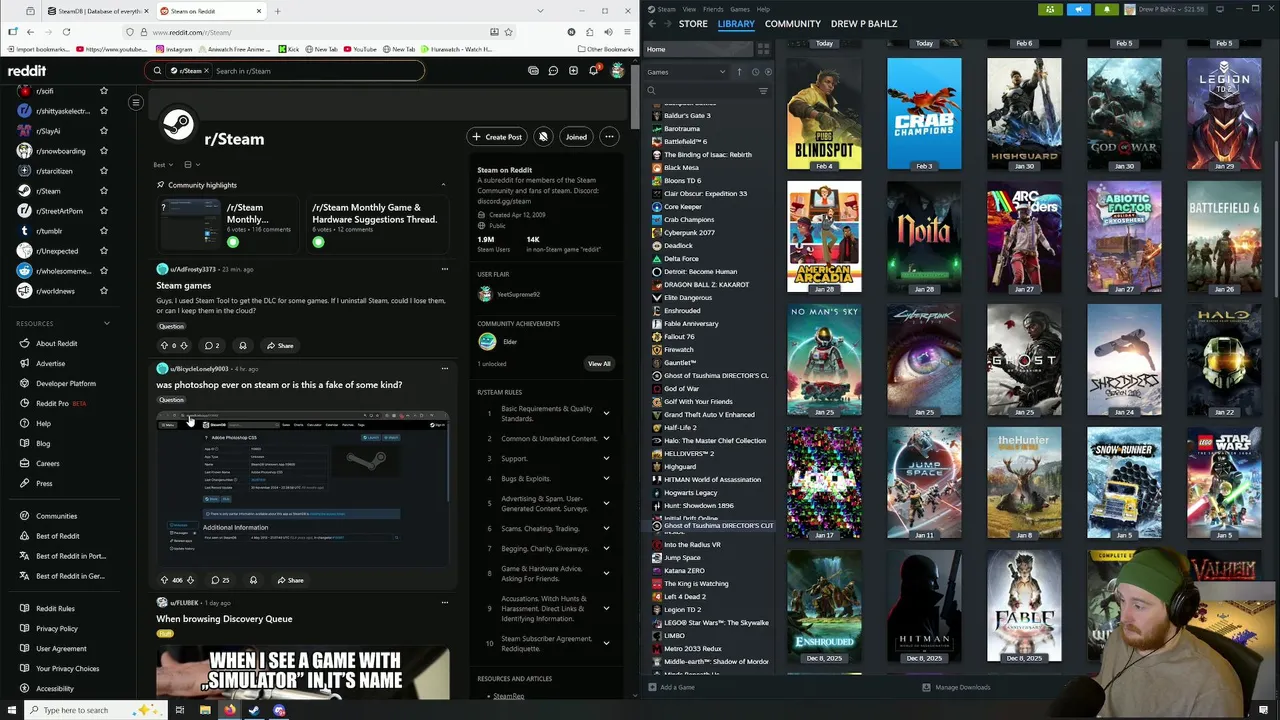The height and width of the screenshot is (720, 1280).
Task: Open Steam game list advanced filters icon
Action: click(763, 91)
